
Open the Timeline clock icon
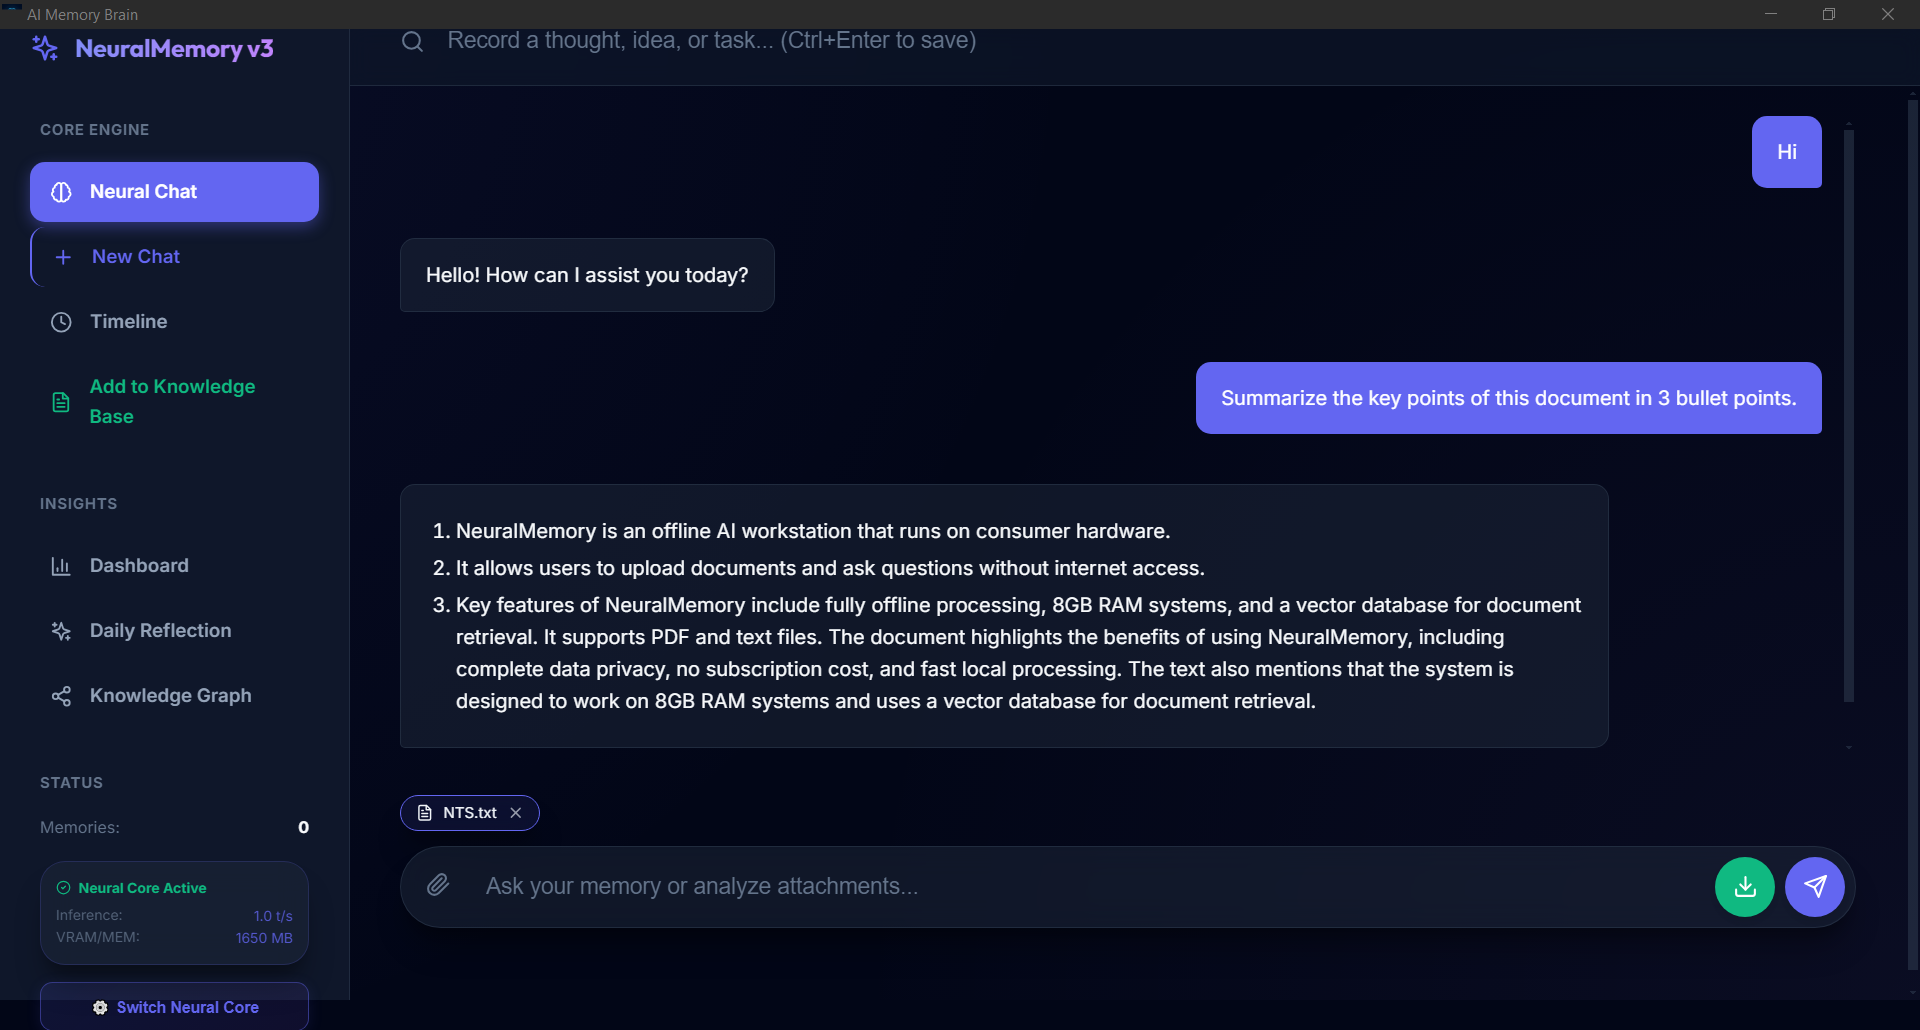coord(60,321)
